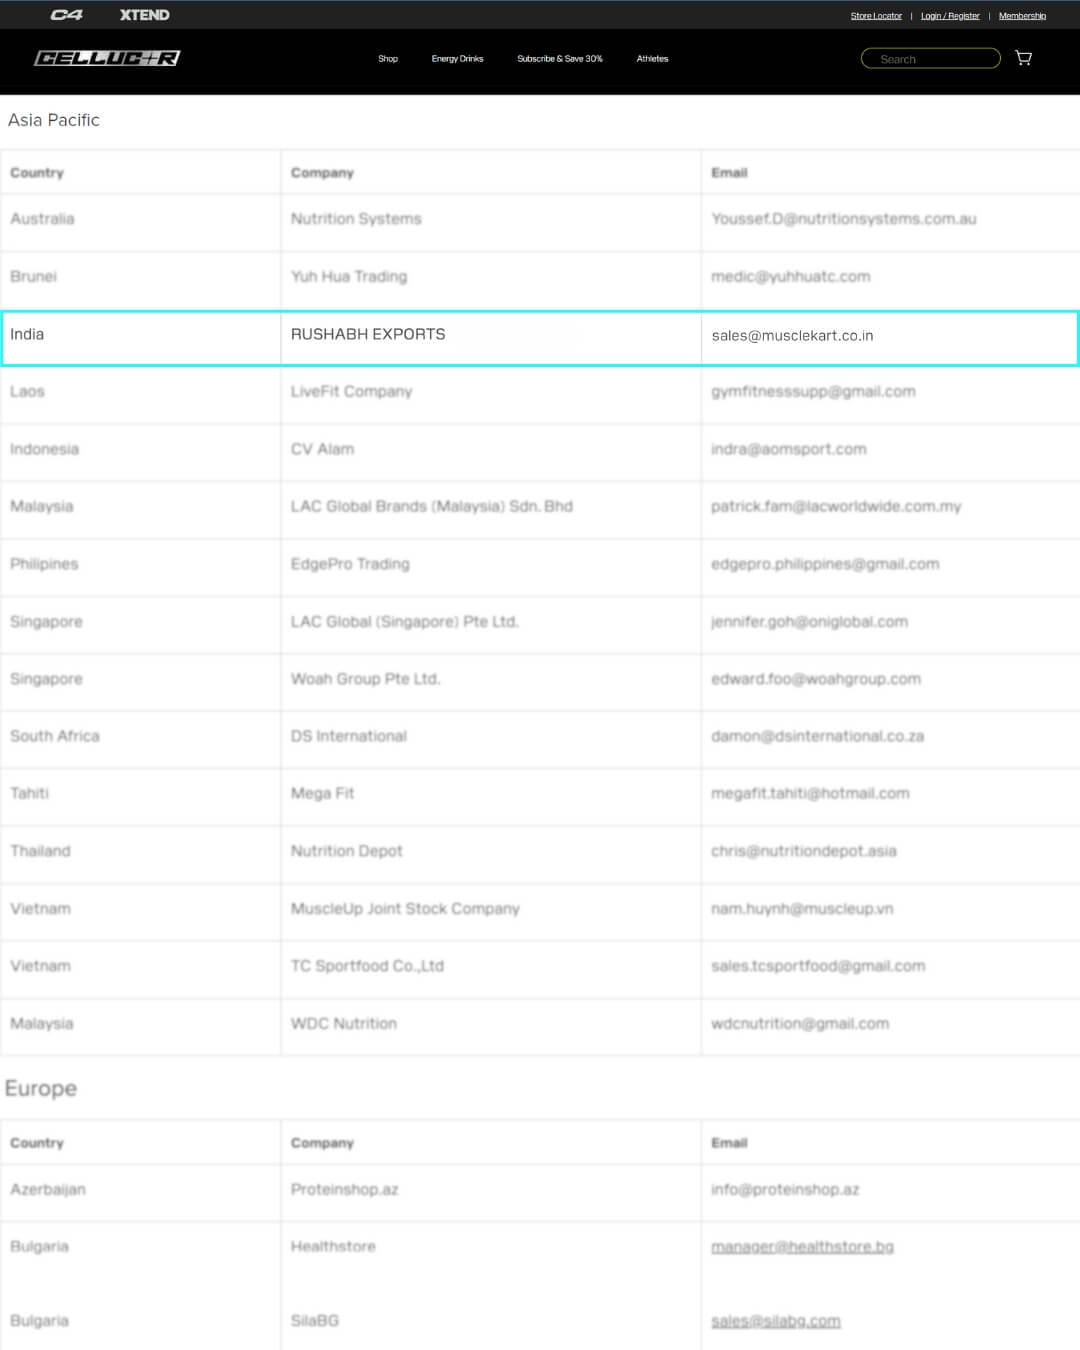Open the Shop menu
This screenshot has height=1350, width=1080.
click(x=388, y=59)
